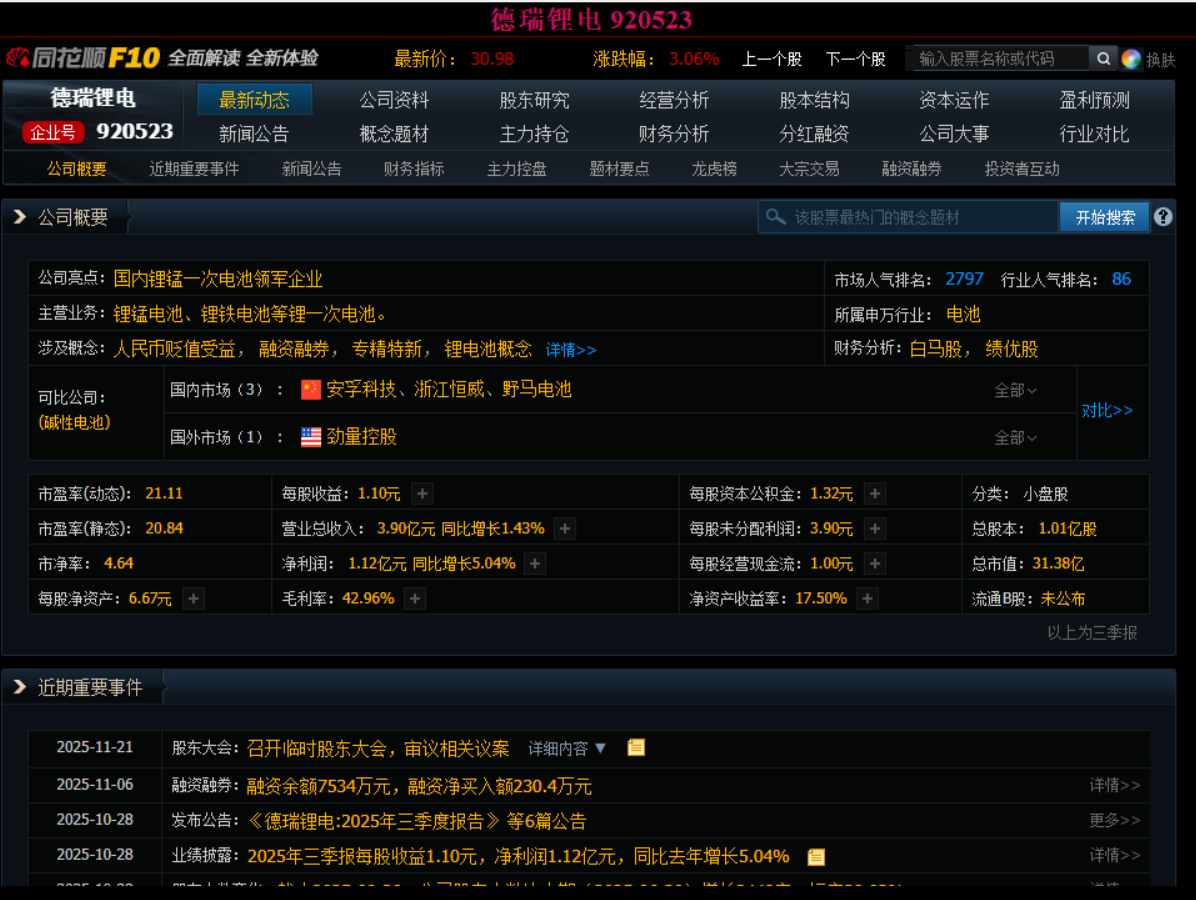The height and width of the screenshot is (900, 1196).
Task: Select 主力控盘 sub-navigation item
Action: [517, 169]
